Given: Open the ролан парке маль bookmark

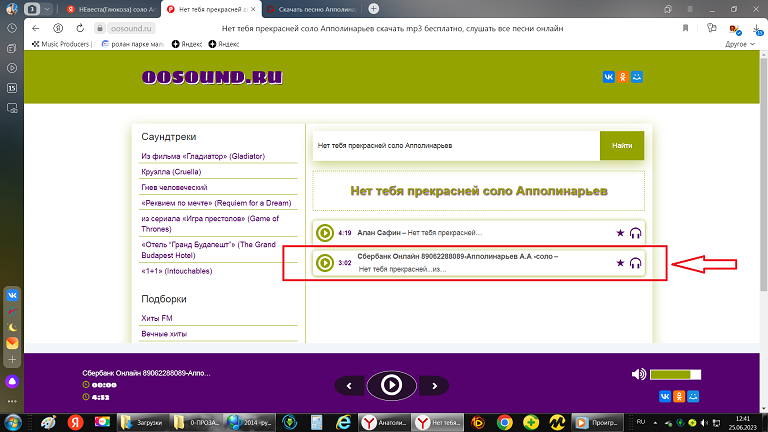Looking at the screenshot, I should point(133,44).
